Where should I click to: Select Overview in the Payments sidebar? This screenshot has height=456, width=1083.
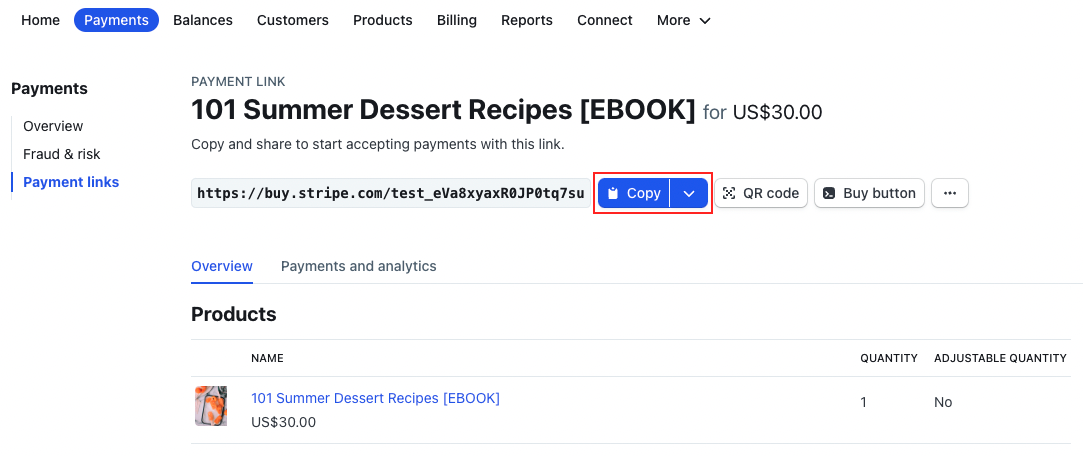[53, 126]
